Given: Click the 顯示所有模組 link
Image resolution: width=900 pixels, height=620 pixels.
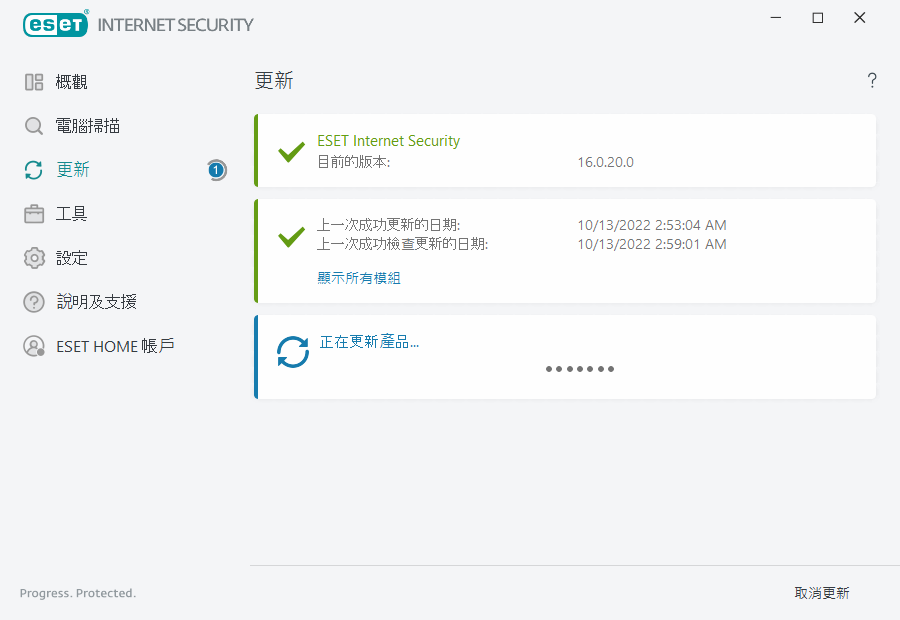Looking at the screenshot, I should 359,278.
